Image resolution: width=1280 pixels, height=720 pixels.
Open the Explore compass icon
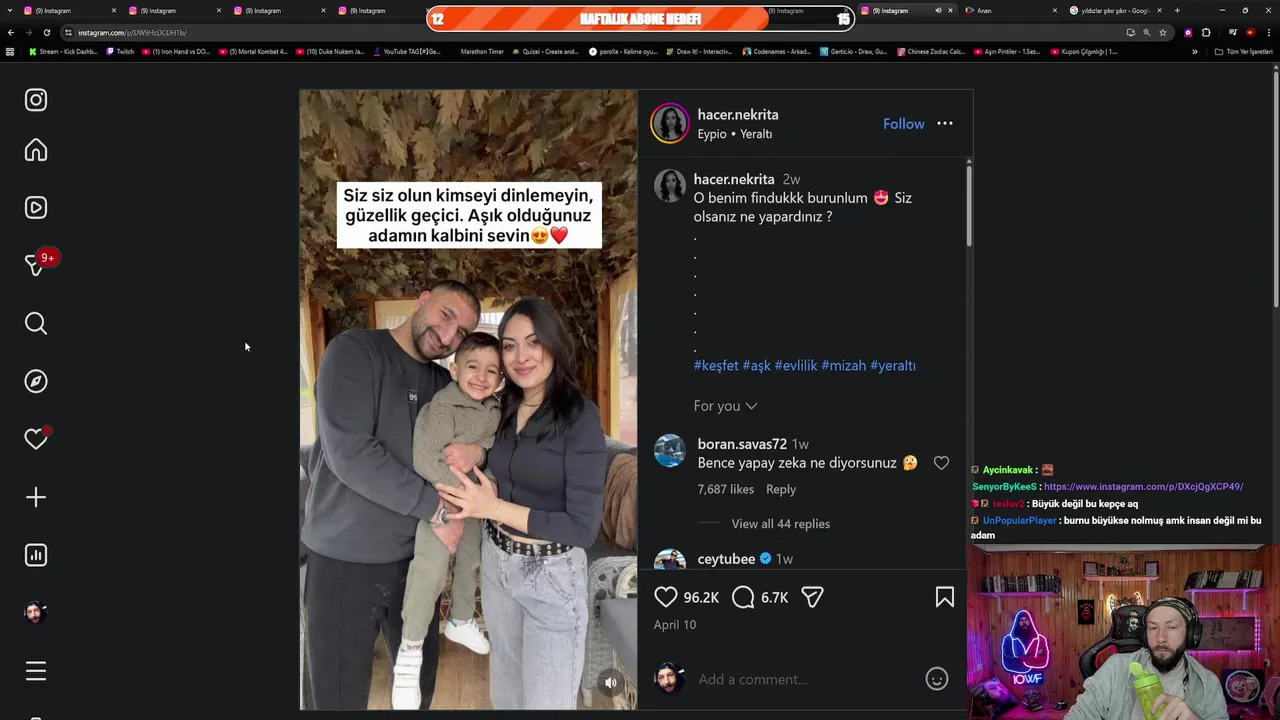tap(36, 381)
